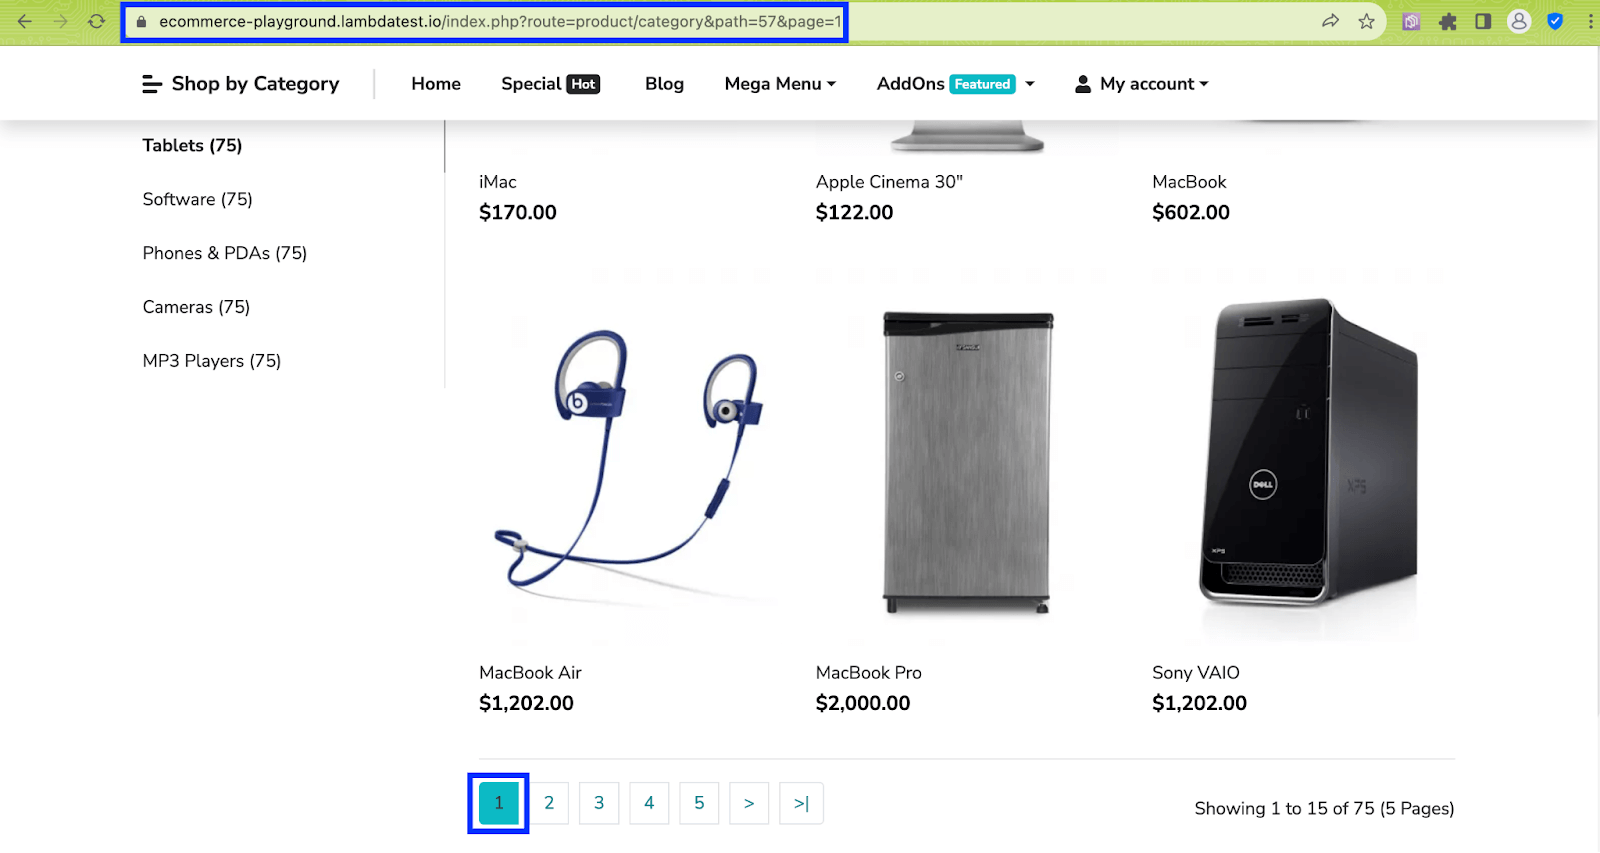This screenshot has width=1600, height=853.
Task: Click the blue shield extension icon
Action: [x=1555, y=21]
